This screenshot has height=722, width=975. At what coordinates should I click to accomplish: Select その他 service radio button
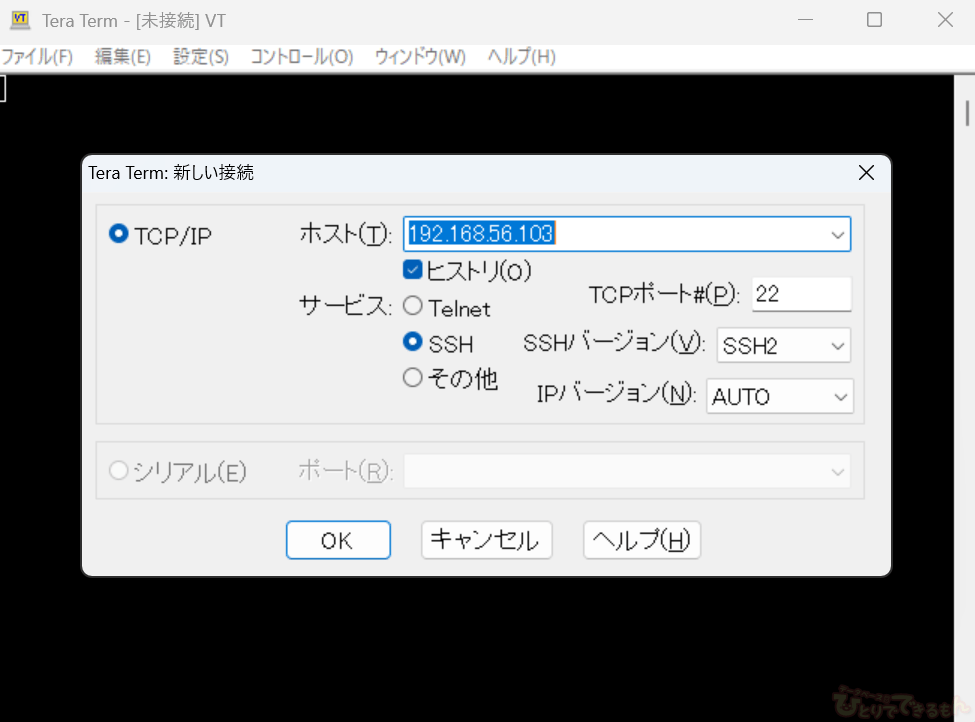[x=412, y=378]
